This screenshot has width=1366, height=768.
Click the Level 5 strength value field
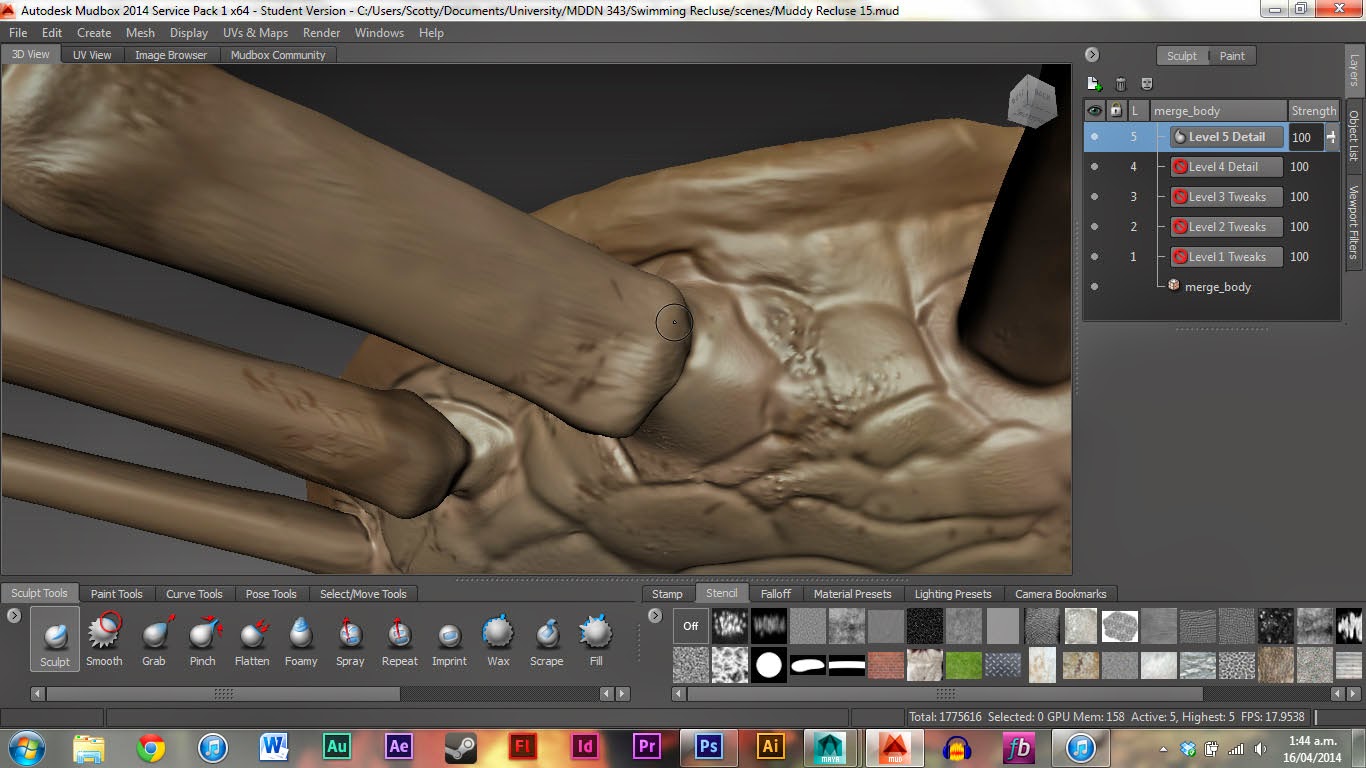(x=1306, y=138)
